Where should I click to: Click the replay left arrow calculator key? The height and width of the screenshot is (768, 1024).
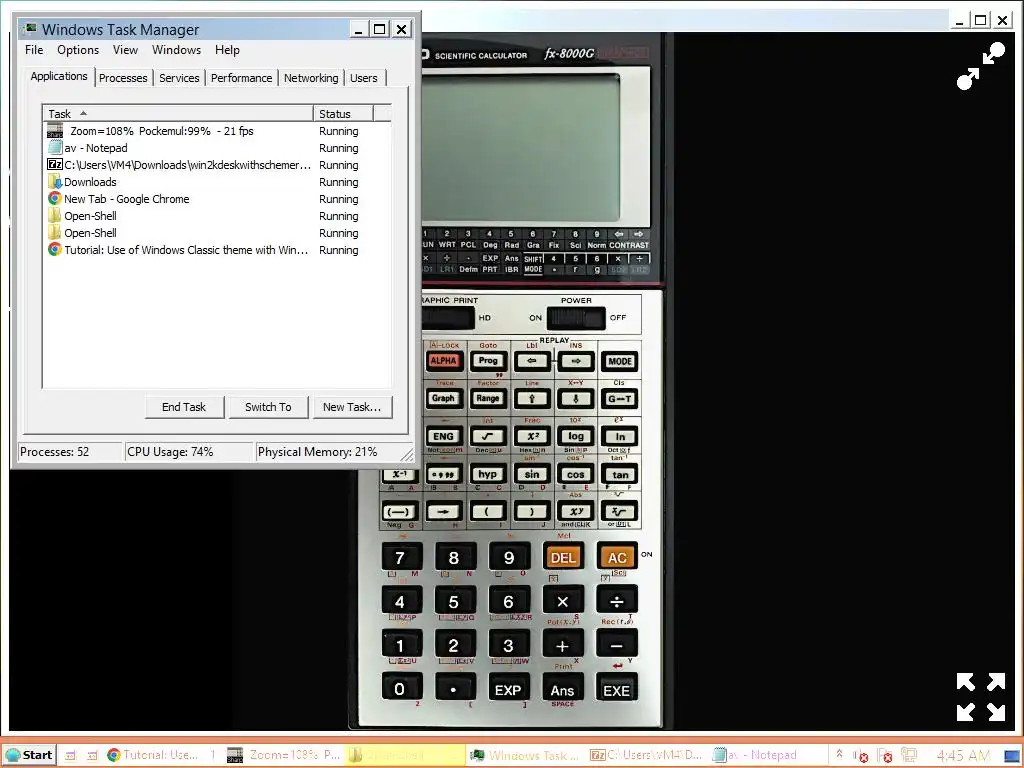coord(532,360)
